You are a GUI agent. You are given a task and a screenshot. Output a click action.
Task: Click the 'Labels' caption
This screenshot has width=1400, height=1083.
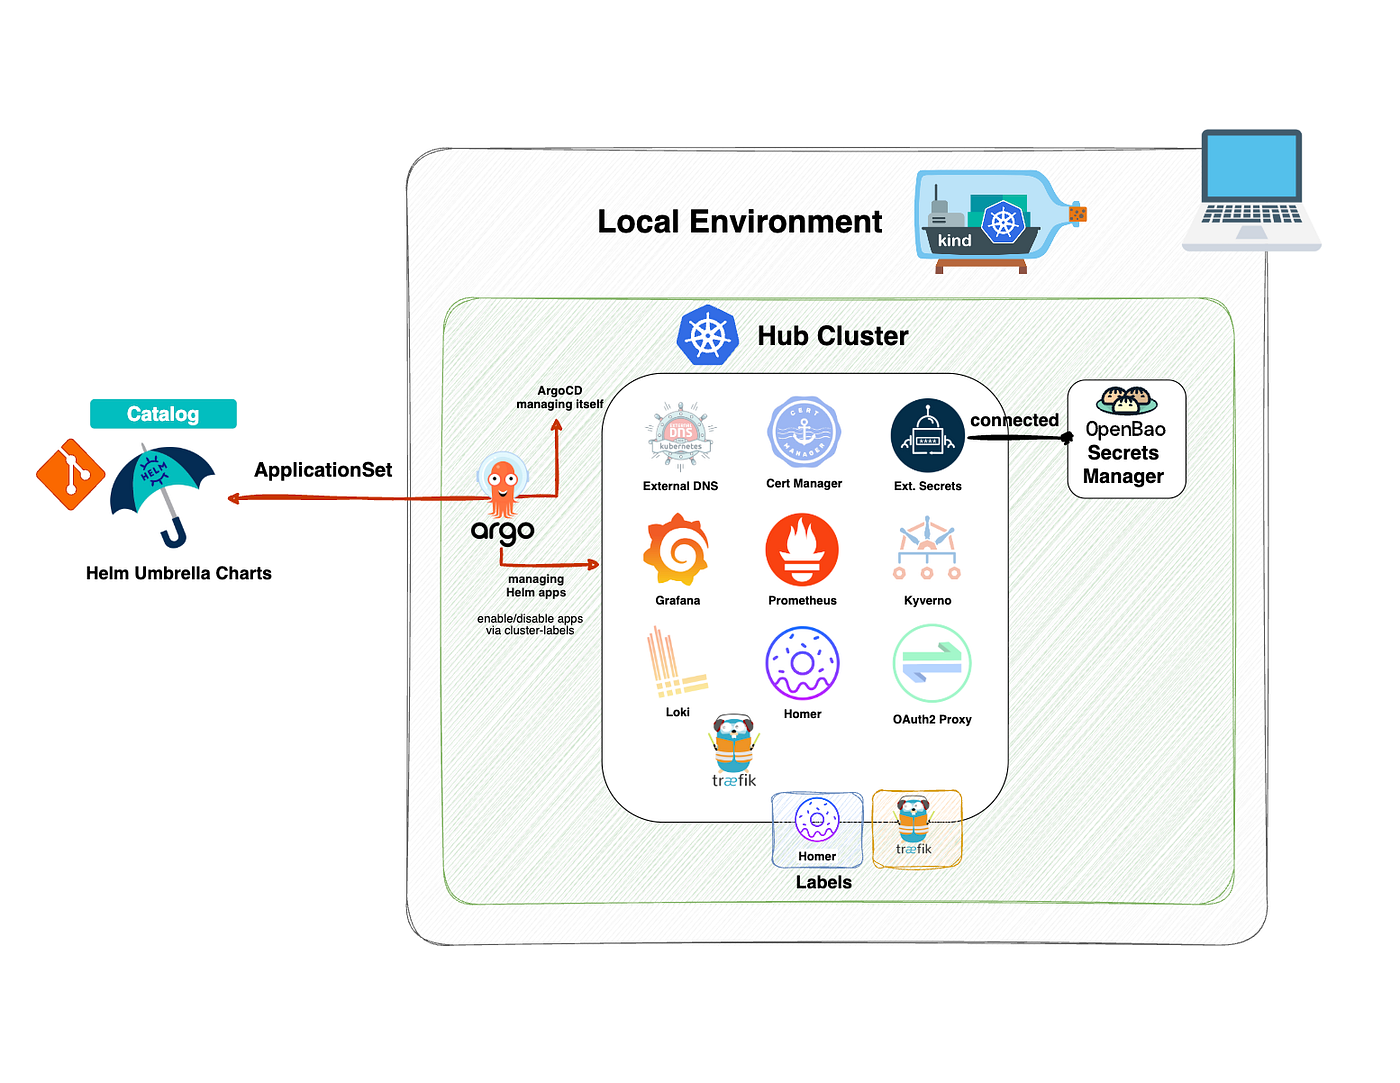[x=824, y=882]
